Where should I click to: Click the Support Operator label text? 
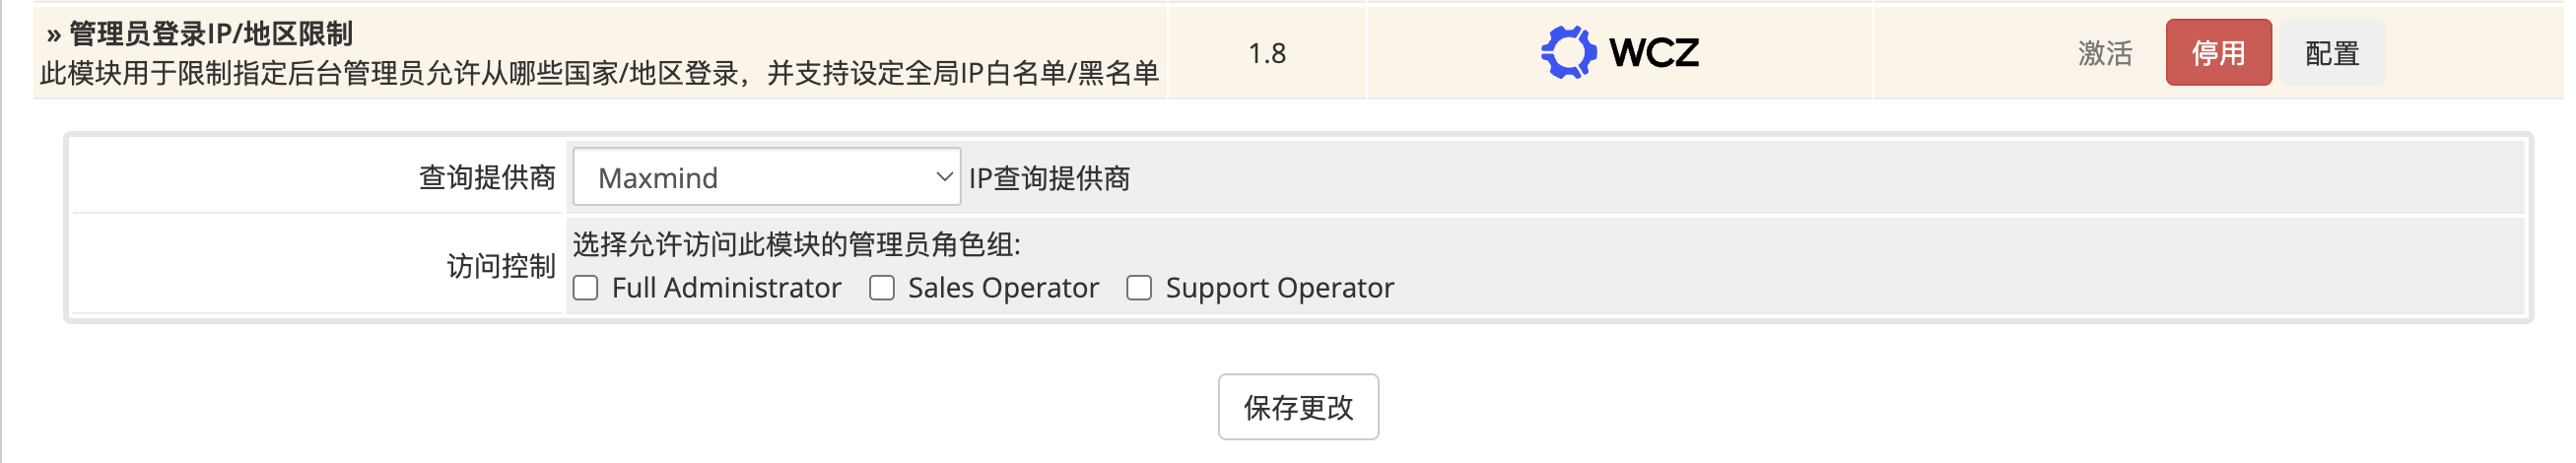coord(1279,288)
